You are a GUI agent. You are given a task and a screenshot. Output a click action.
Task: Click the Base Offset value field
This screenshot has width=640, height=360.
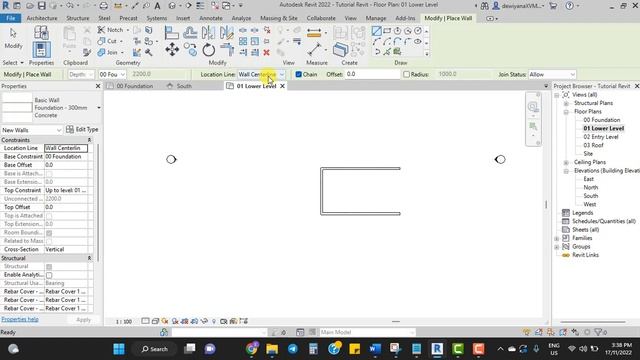(x=66, y=165)
